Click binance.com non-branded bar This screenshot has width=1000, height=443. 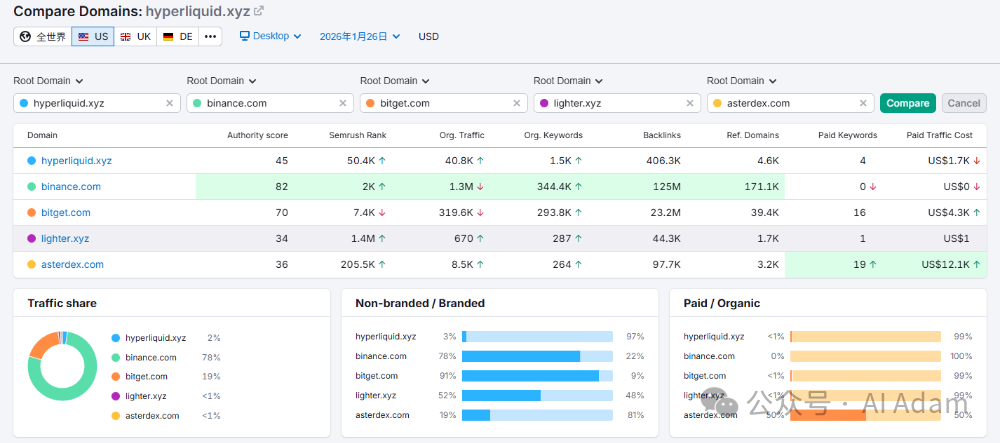(521, 356)
